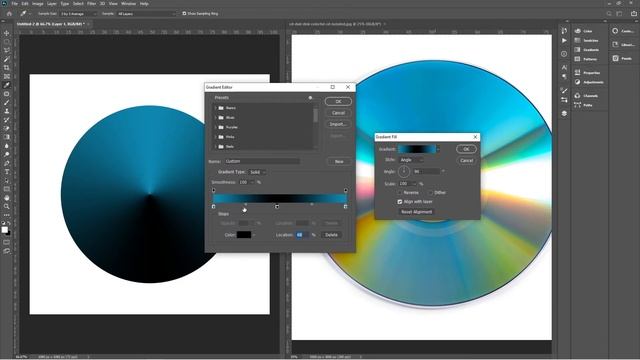640x360 pixels.
Task: Select the Brush tool
Action: click(7, 102)
